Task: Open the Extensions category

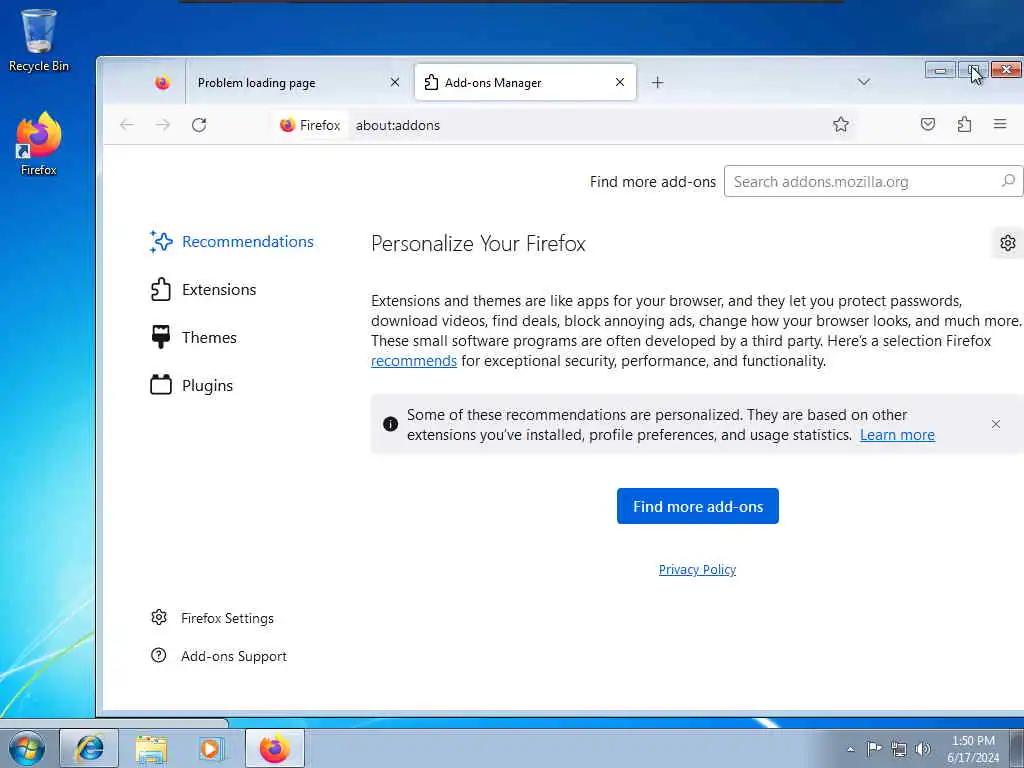Action: pos(203,289)
